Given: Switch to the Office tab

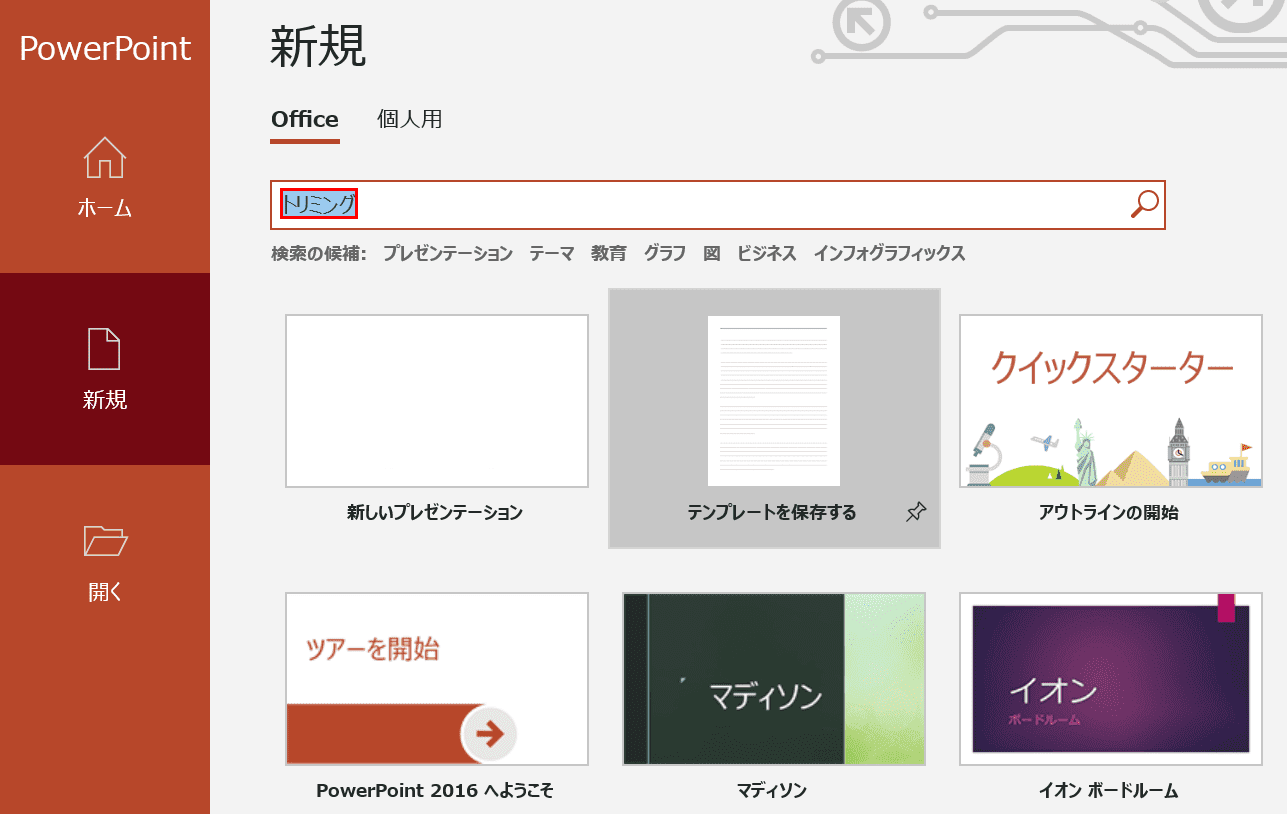Looking at the screenshot, I should point(305,119).
